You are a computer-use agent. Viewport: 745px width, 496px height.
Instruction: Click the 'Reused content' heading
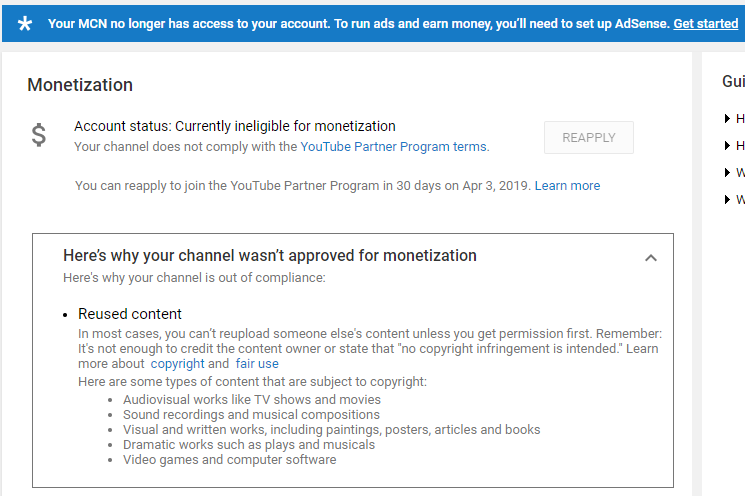[x=130, y=314]
